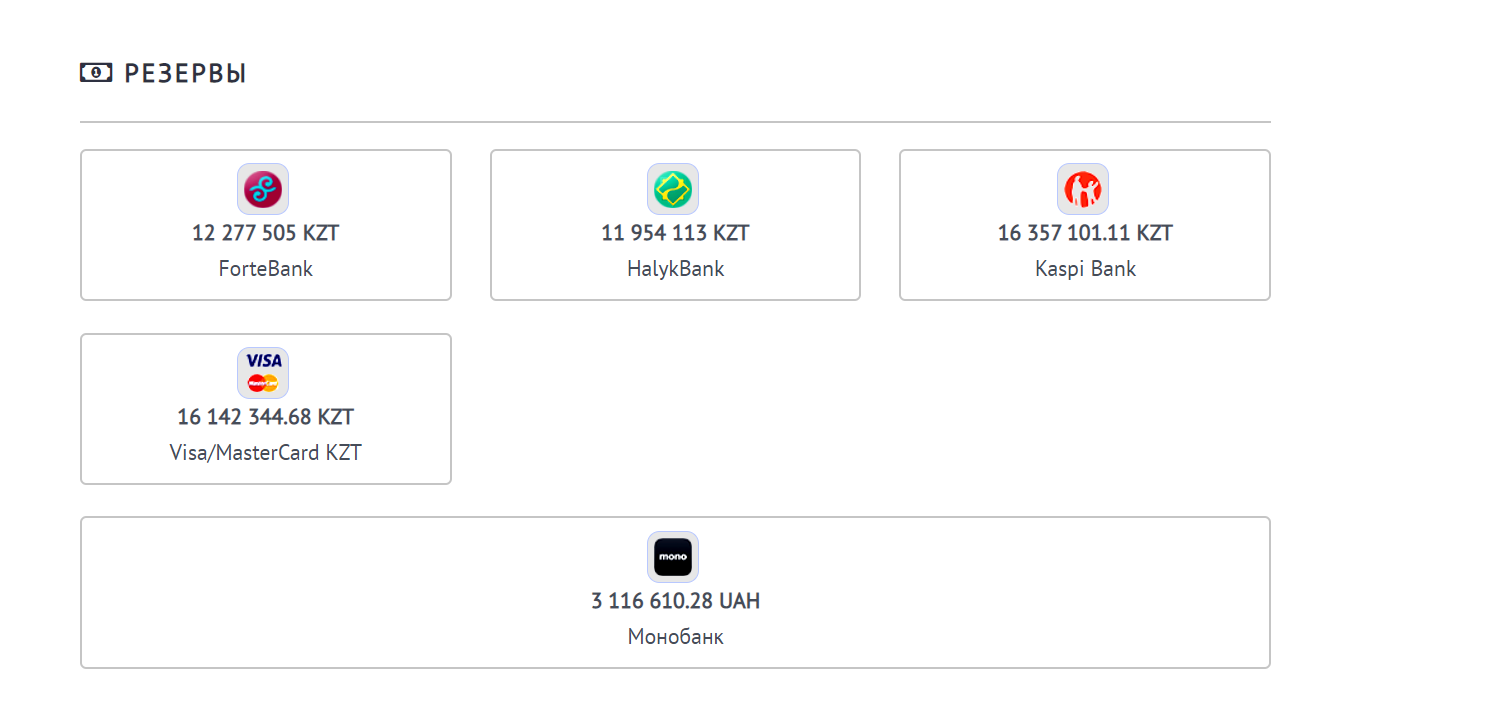
Task: Click the banknote icon beside Резервы heading
Action: [96, 72]
